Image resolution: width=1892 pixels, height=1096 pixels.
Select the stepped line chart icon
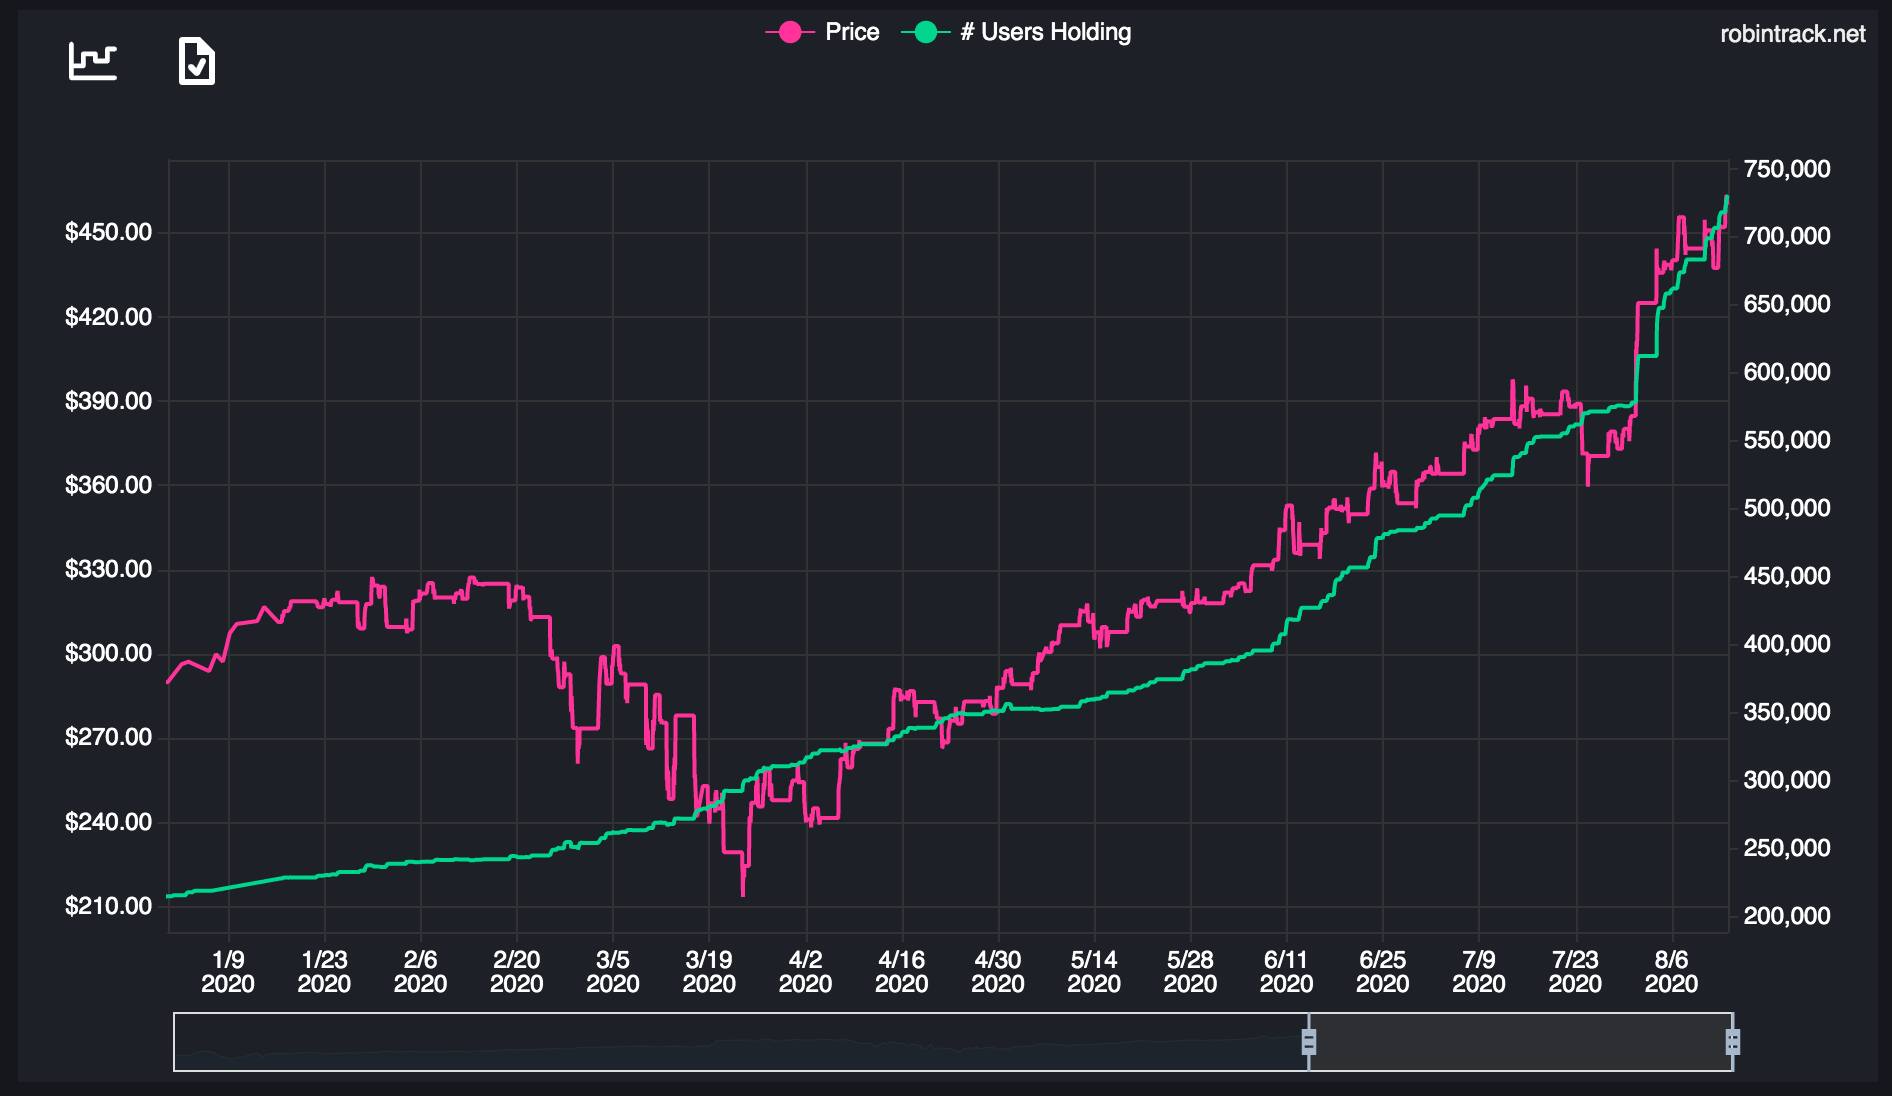[x=91, y=62]
